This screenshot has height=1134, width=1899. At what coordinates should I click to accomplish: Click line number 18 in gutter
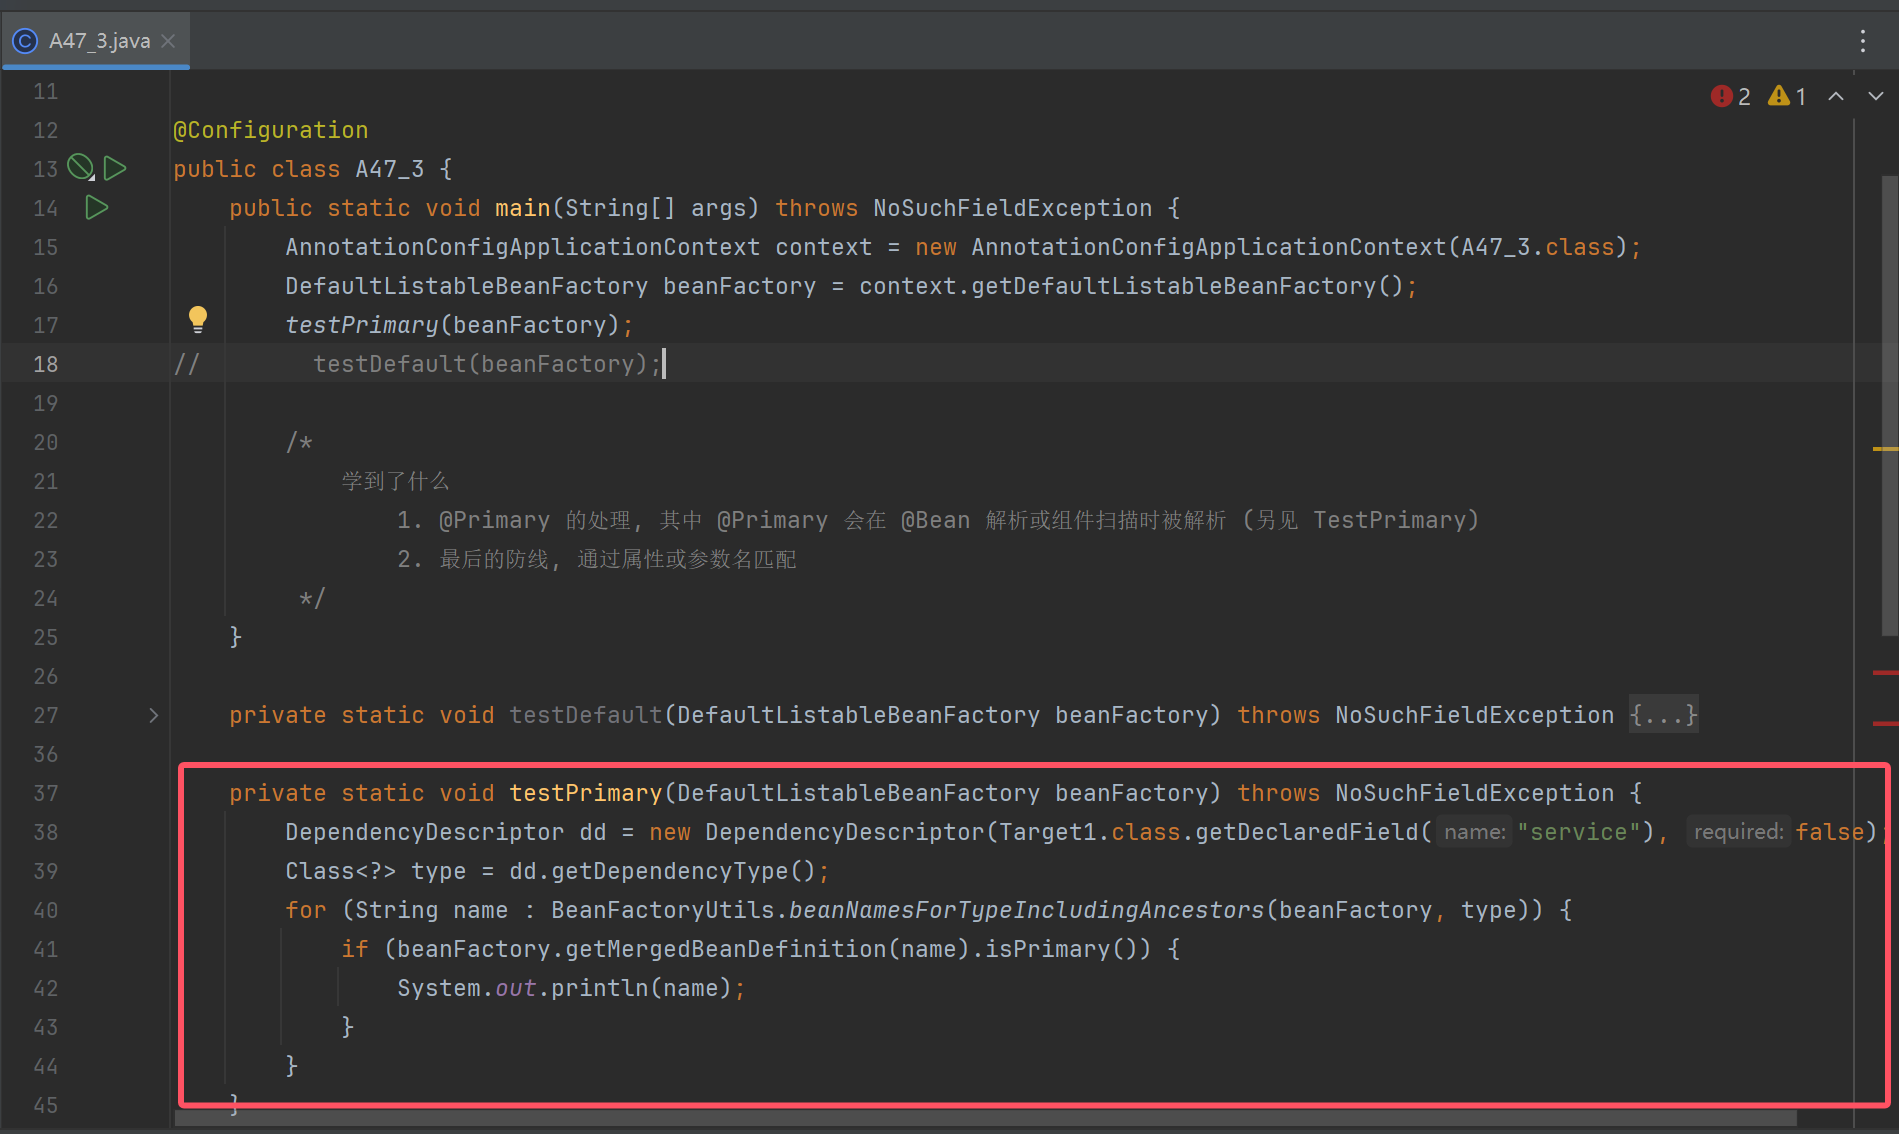tap(46, 364)
